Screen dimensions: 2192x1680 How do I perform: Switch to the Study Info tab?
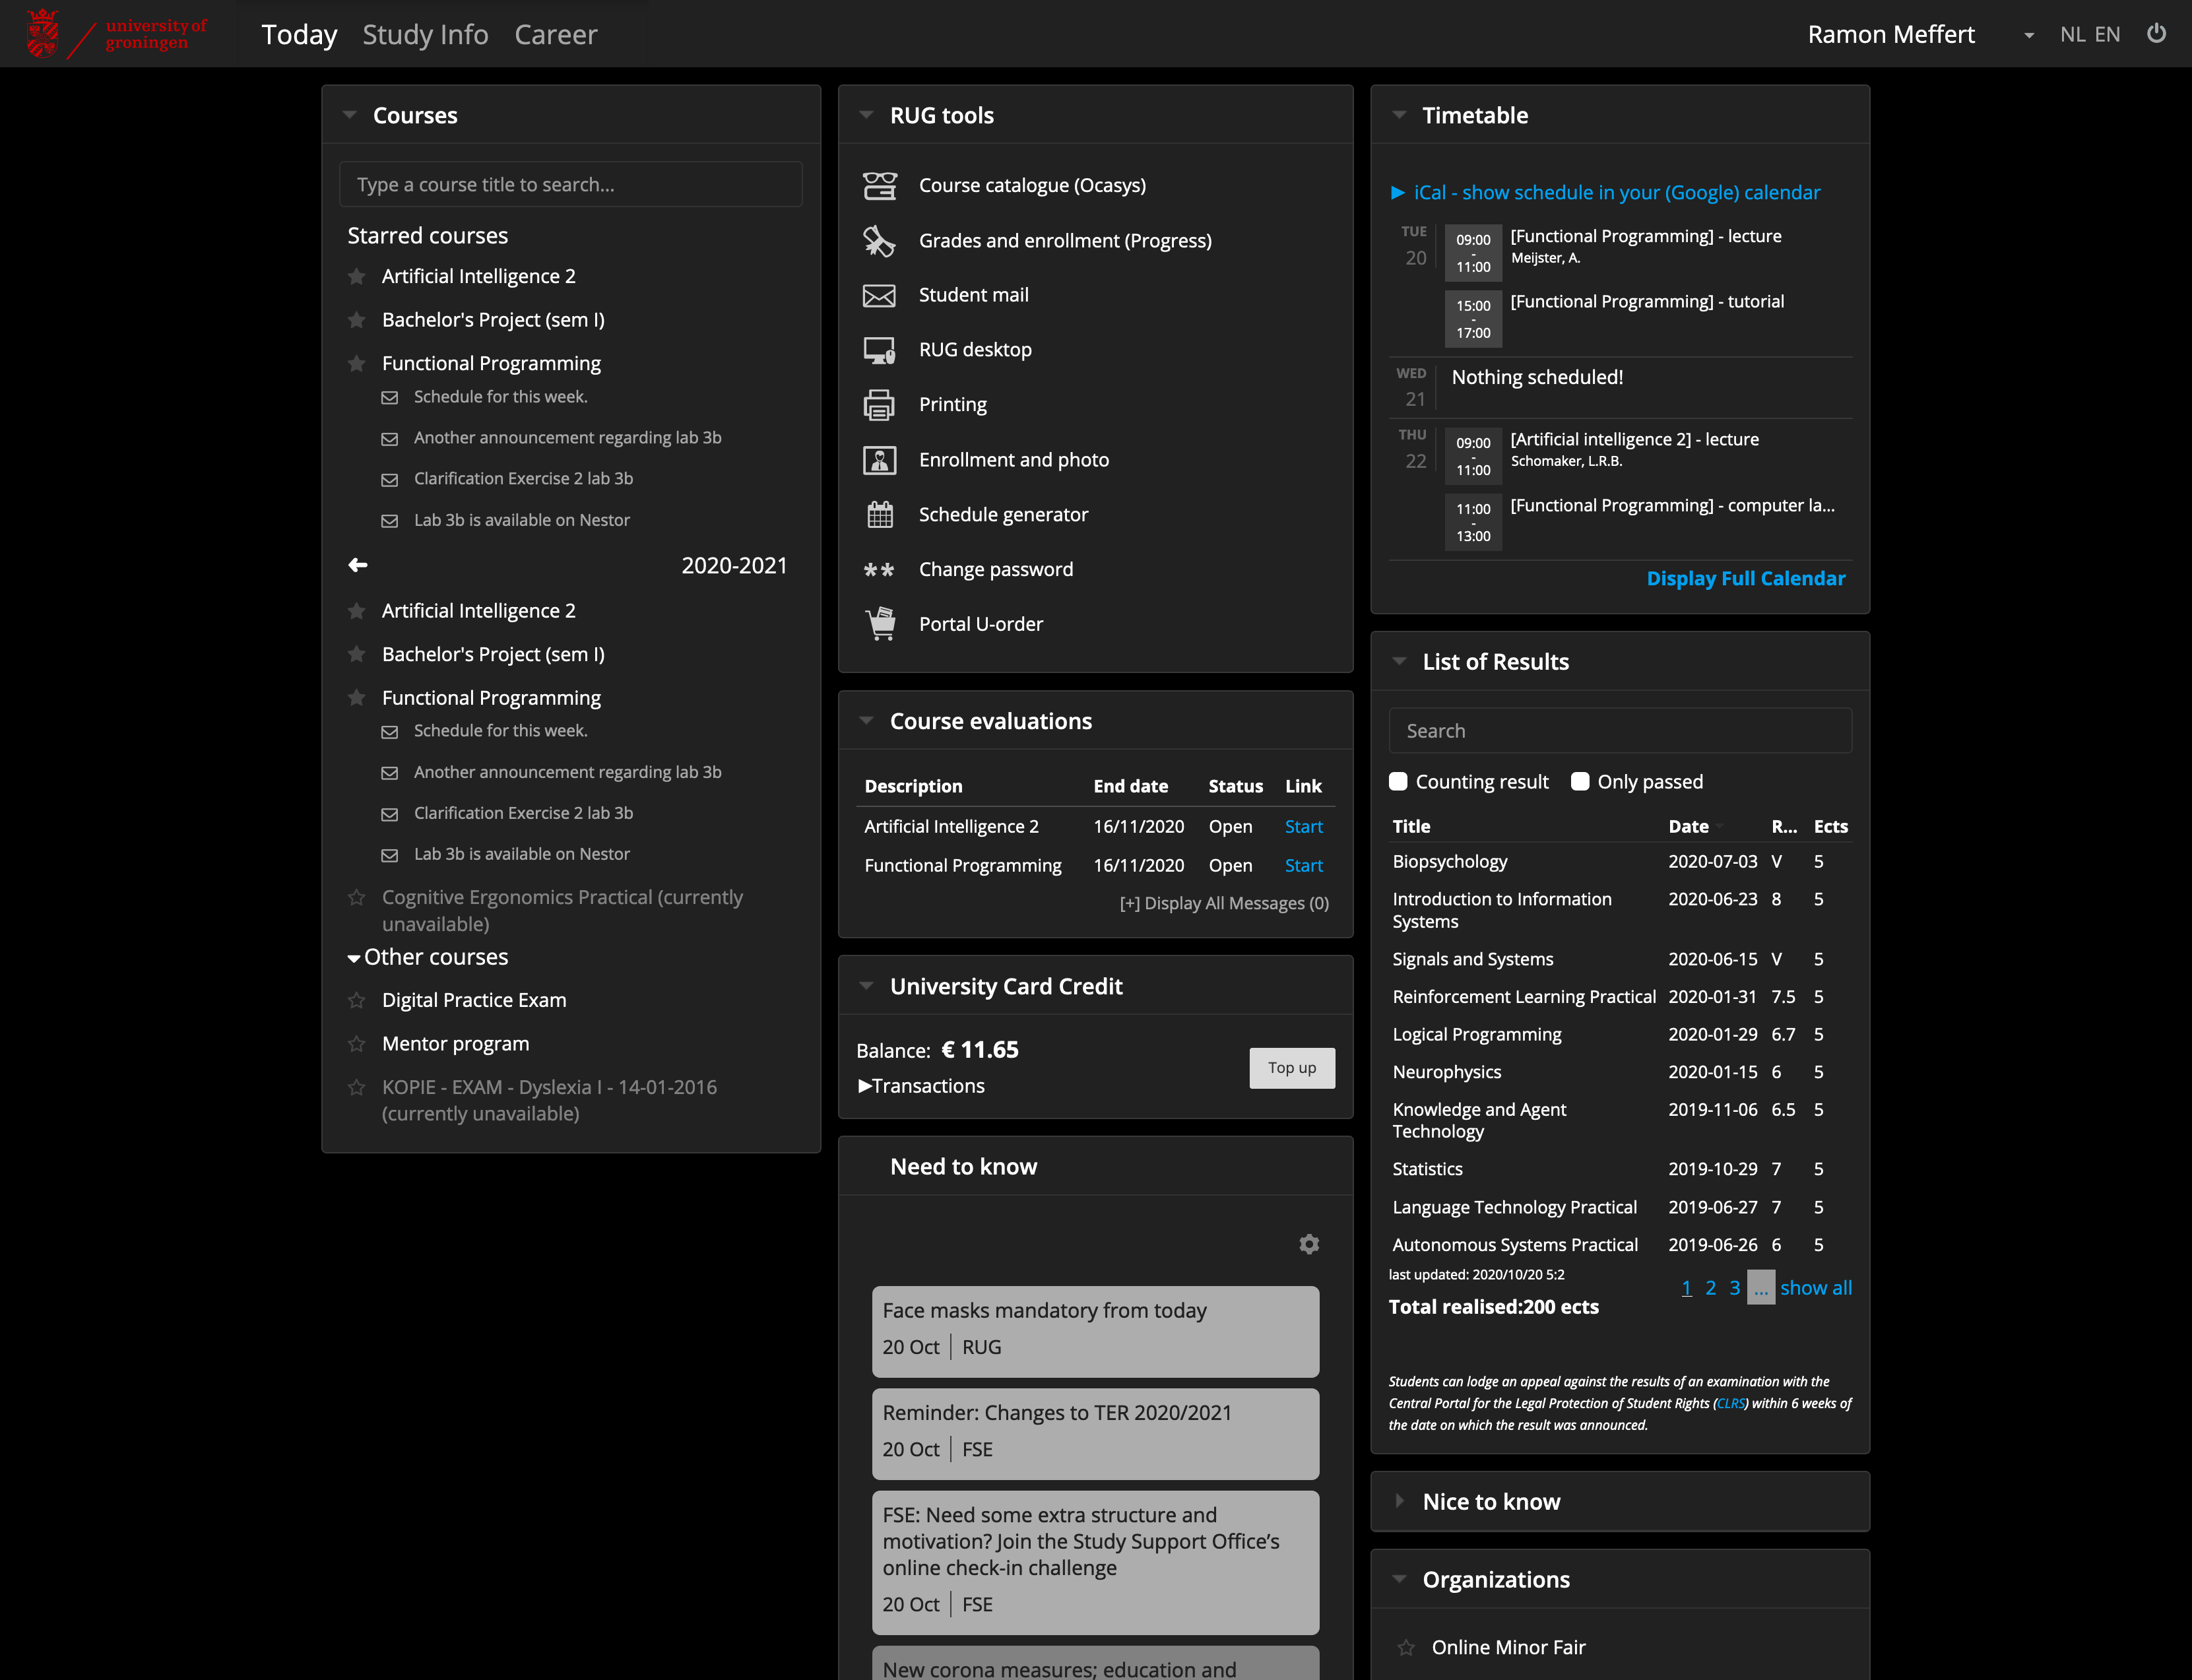(425, 35)
